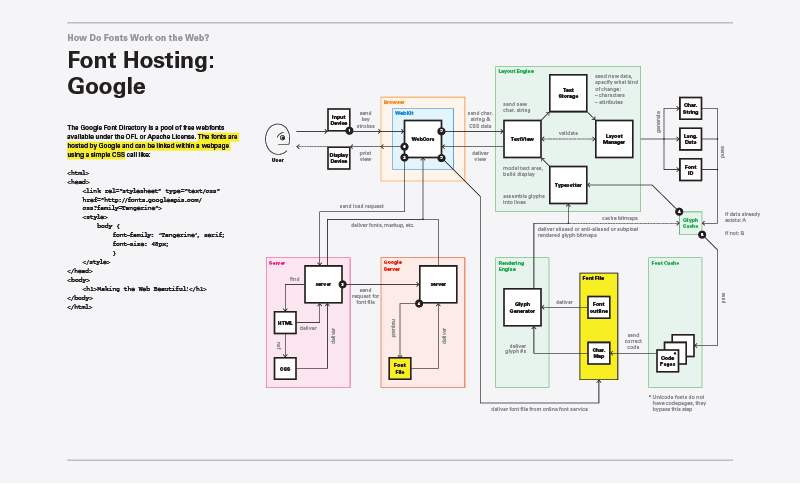Click circle marker 1 on Input Device
Image resolution: width=800 pixels, height=484 pixels.
tap(349, 131)
